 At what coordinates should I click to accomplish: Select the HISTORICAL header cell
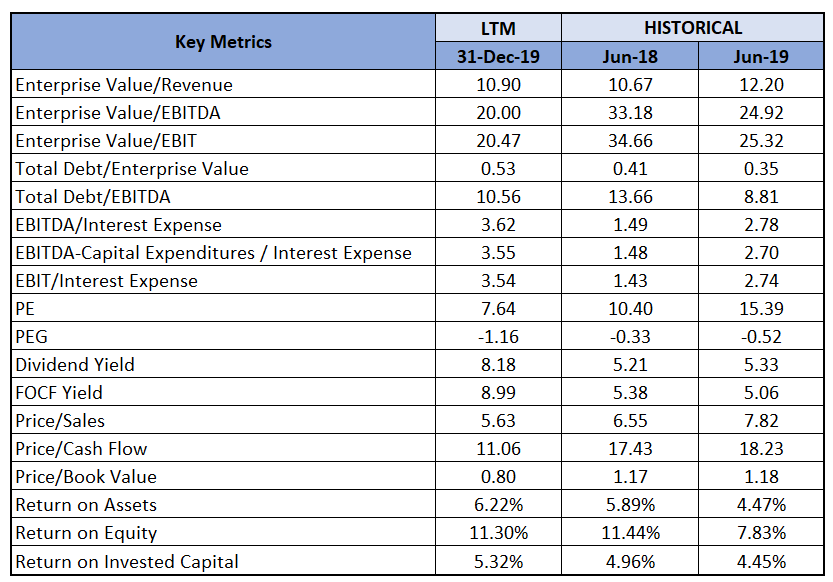[x=693, y=28]
